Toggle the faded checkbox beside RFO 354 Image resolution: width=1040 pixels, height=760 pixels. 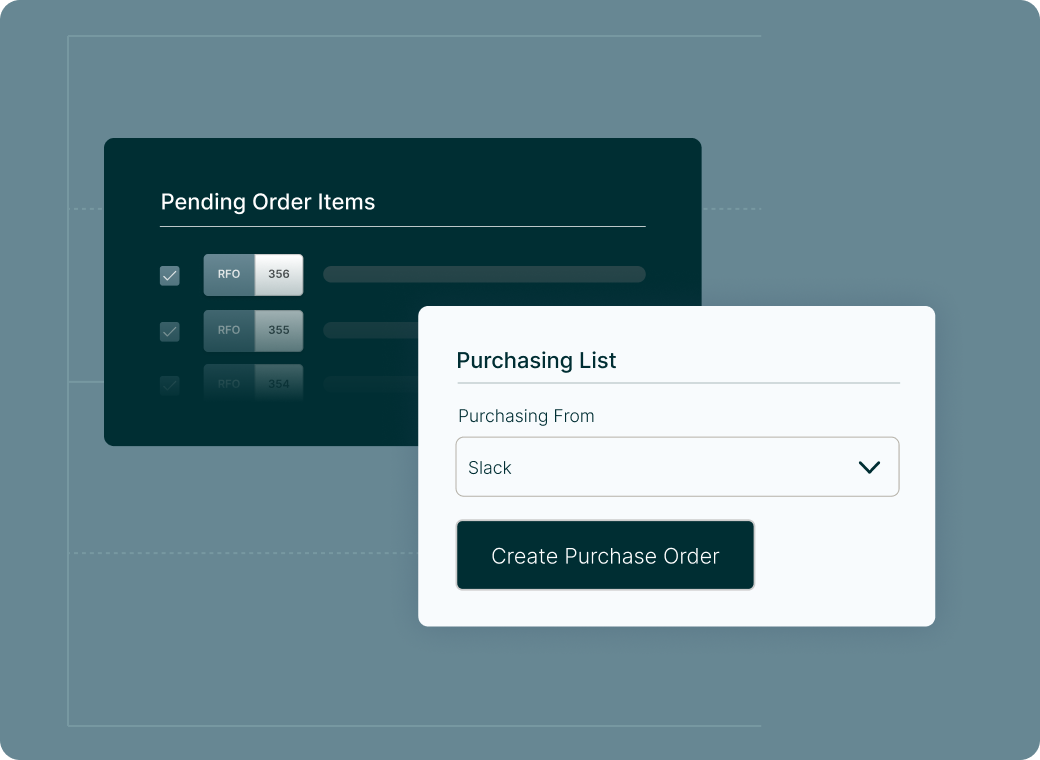pos(170,385)
